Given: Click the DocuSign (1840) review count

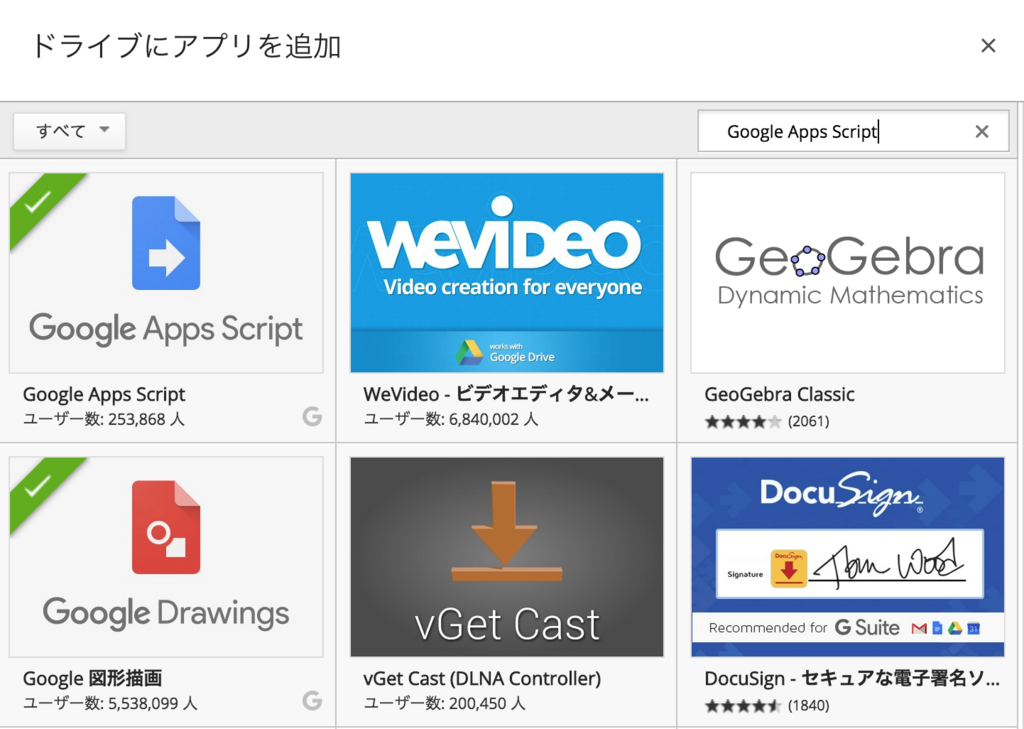Looking at the screenshot, I should 808,705.
